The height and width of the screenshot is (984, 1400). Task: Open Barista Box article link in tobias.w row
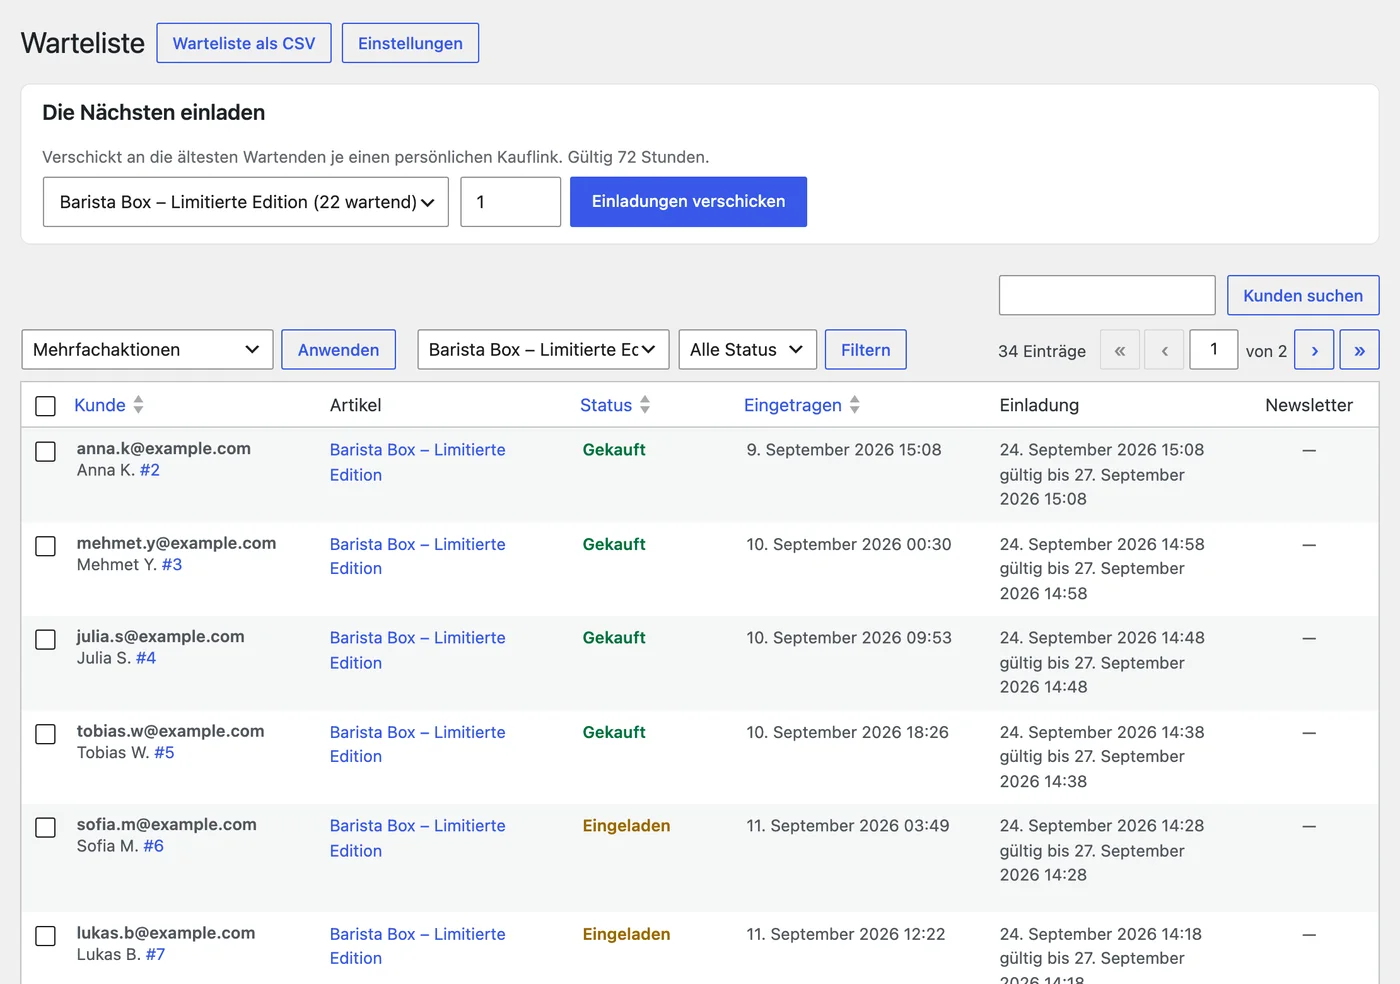418,744
